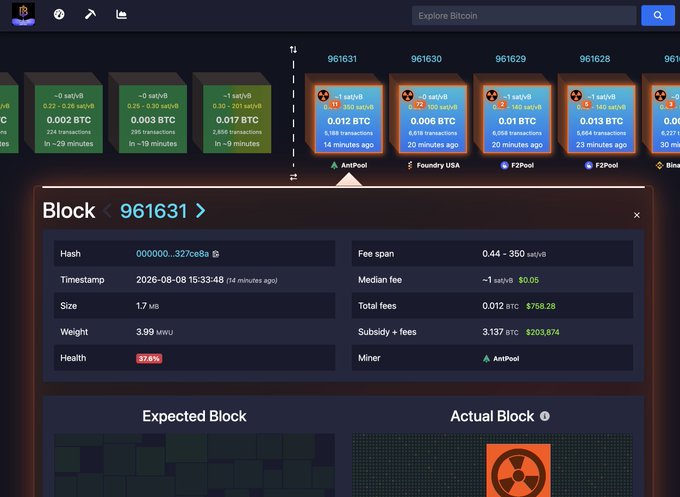Click Weight 3.99 MWU value
The image size is (680, 497).
[154, 332]
